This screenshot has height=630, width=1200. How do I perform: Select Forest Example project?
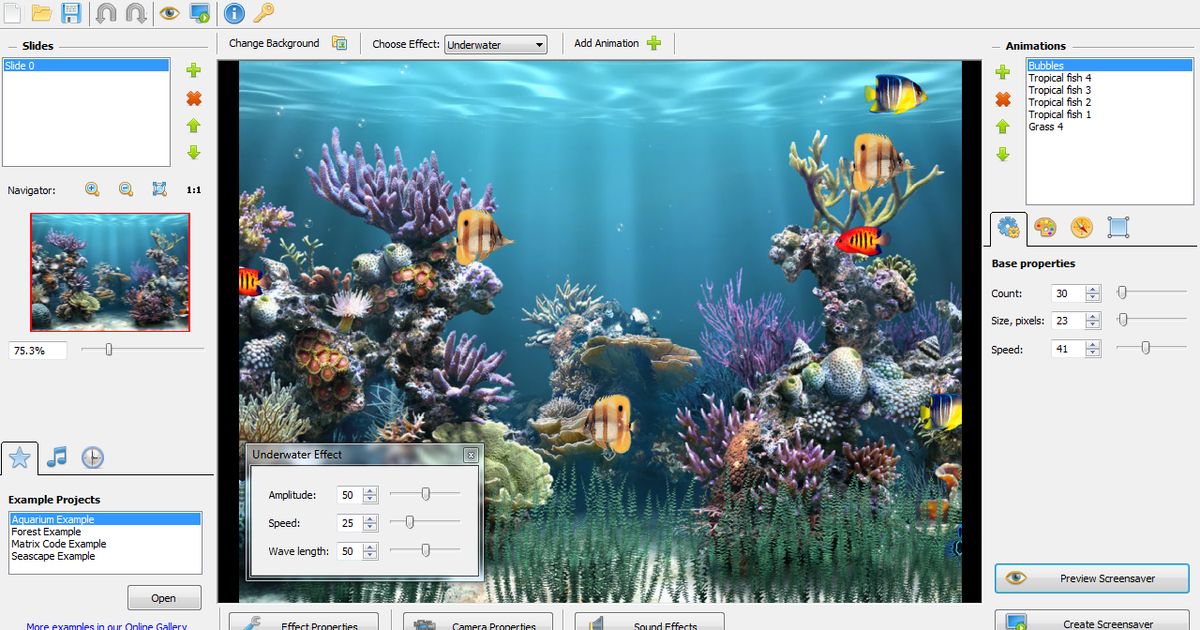(x=45, y=531)
